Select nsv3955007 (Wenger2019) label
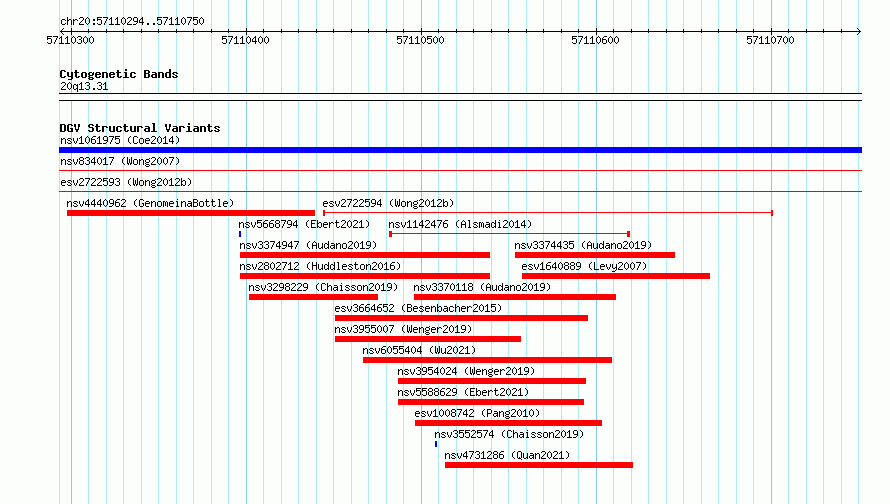890x504 pixels. point(404,329)
